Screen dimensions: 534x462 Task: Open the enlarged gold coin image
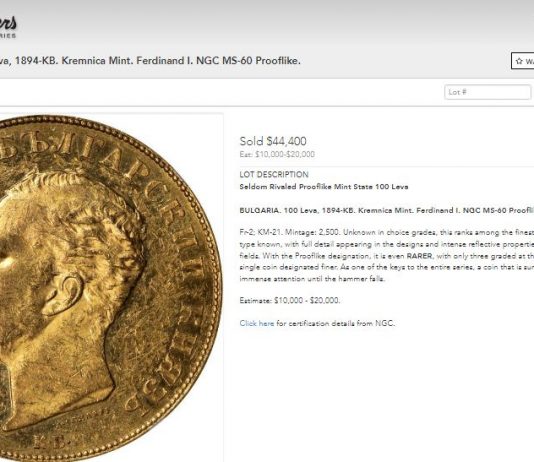click(110, 288)
